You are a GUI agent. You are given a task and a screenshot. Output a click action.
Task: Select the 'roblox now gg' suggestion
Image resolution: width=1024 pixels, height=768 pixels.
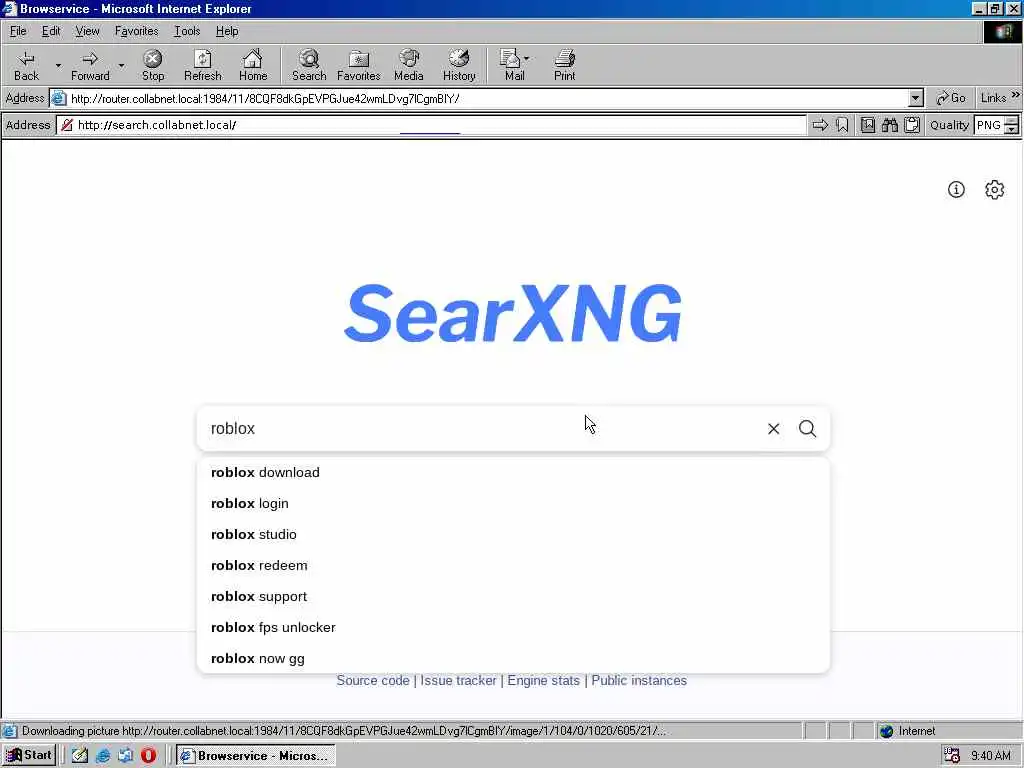pos(513,658)
